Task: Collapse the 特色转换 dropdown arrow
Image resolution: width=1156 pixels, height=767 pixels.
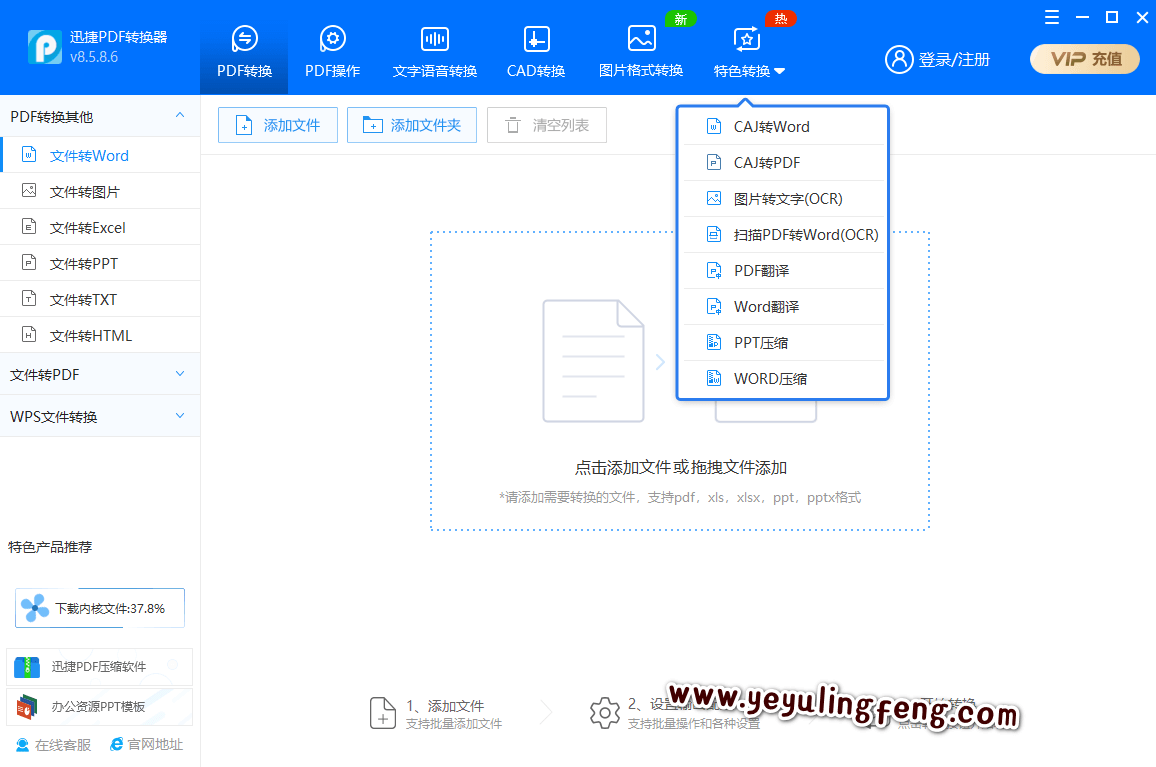Action: point(780,72)
